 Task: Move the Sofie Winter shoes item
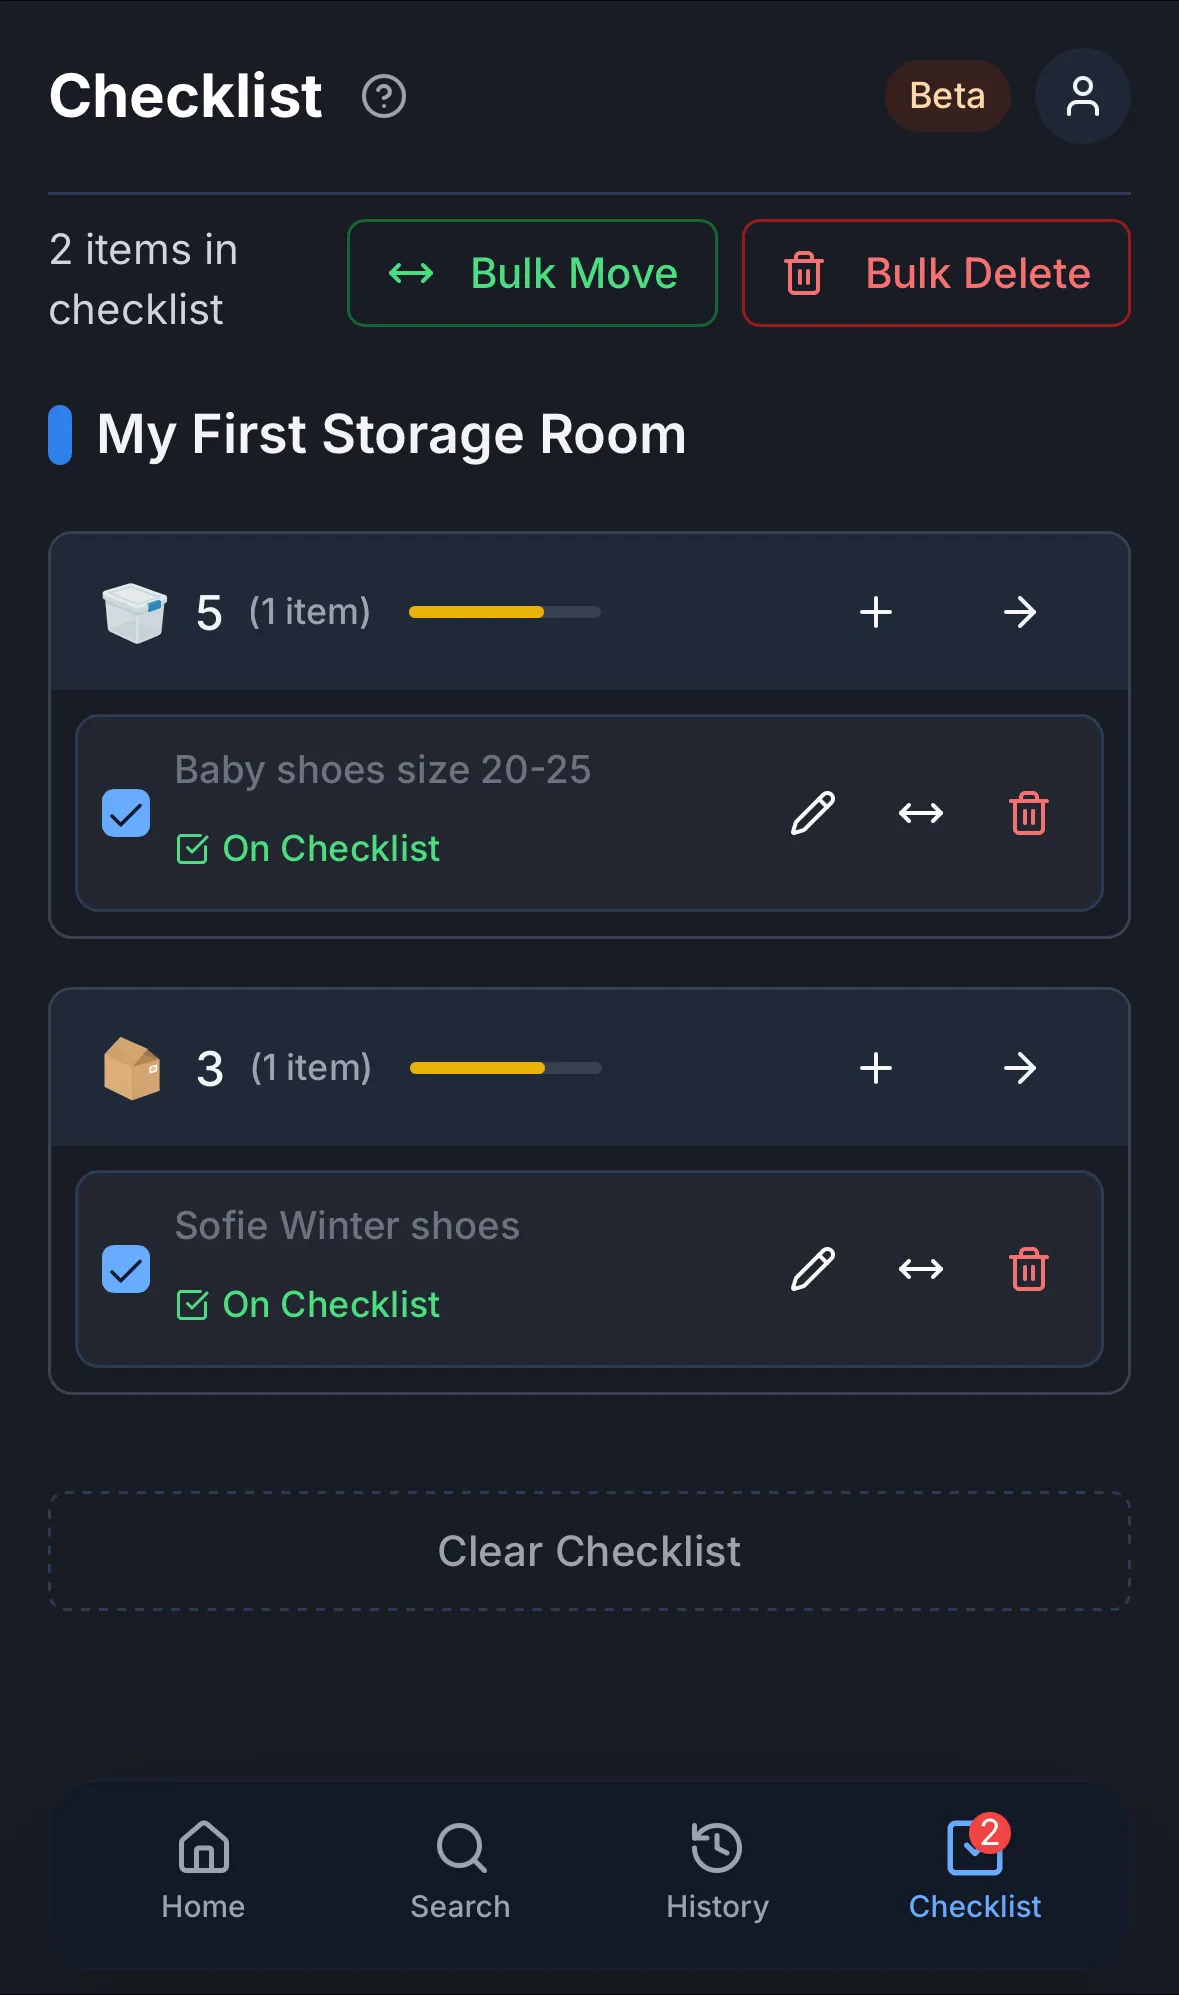tap(921, 1269)
